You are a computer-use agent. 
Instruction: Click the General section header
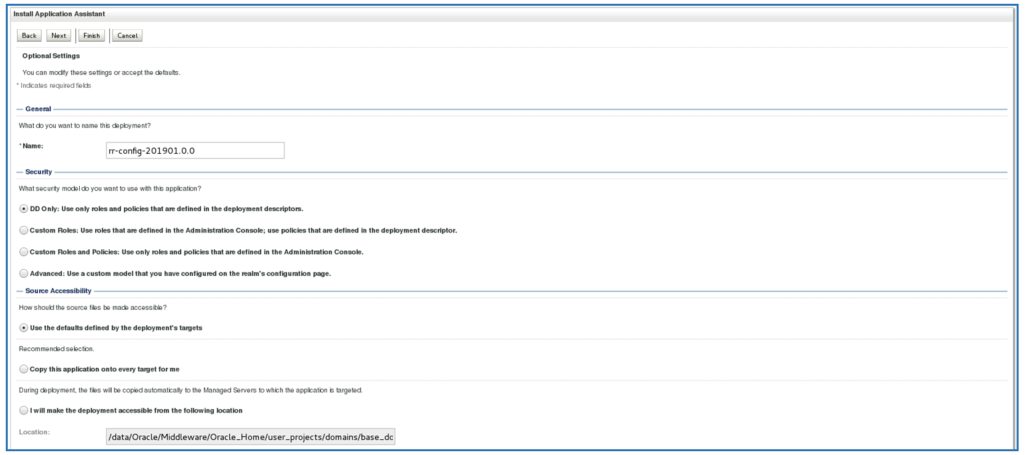[38, 109]
